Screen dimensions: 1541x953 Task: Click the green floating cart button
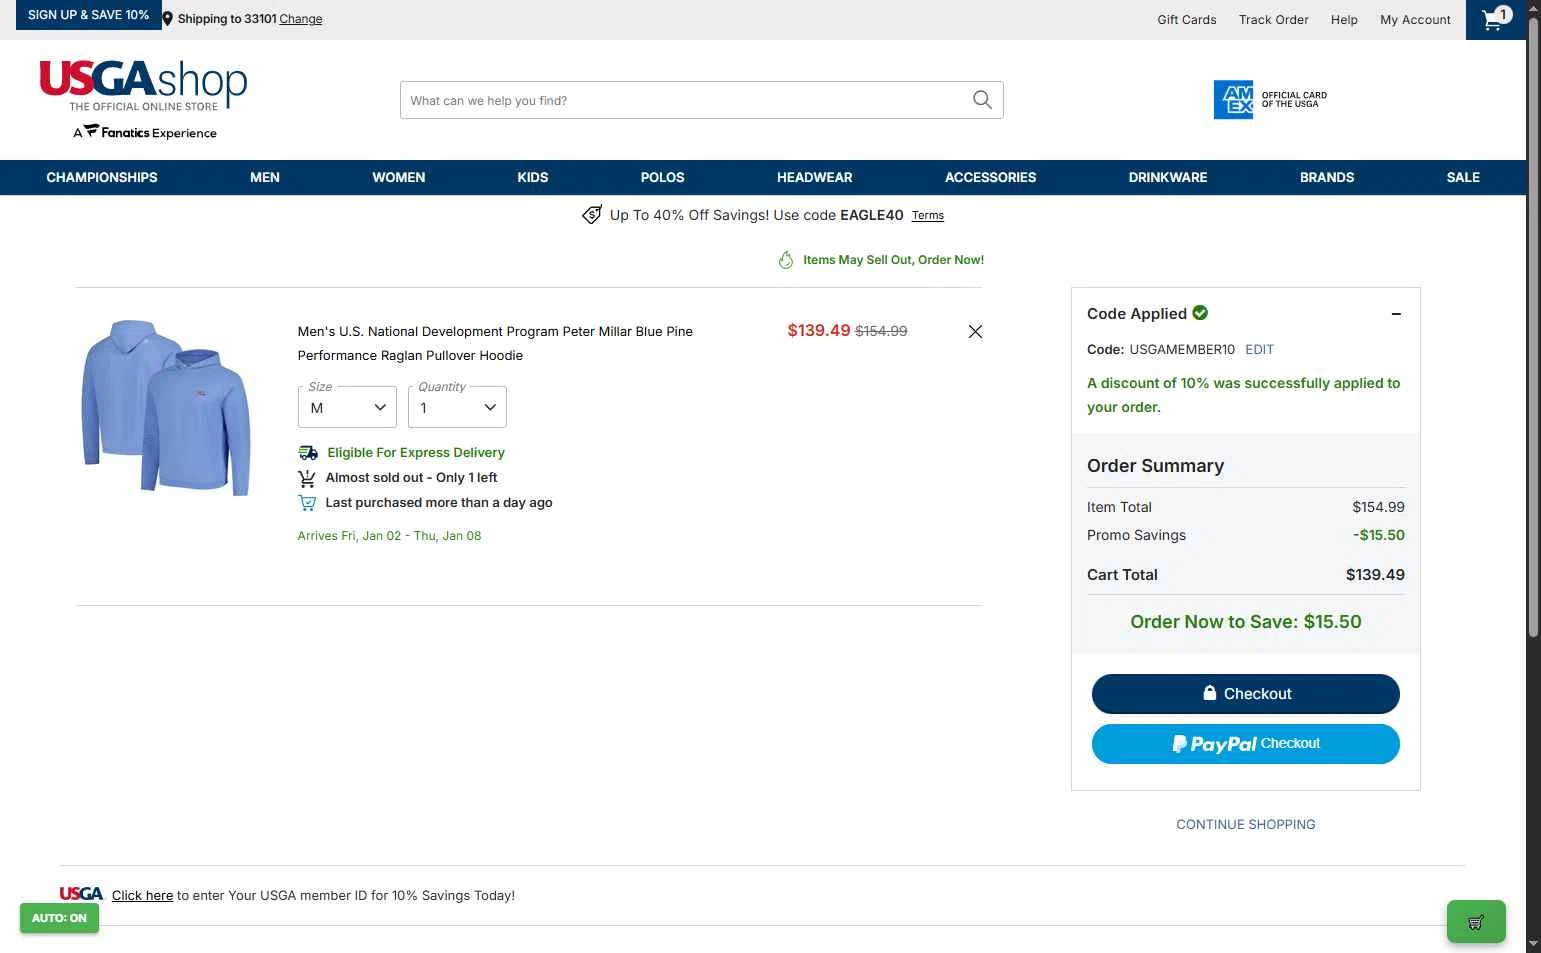1476,922
